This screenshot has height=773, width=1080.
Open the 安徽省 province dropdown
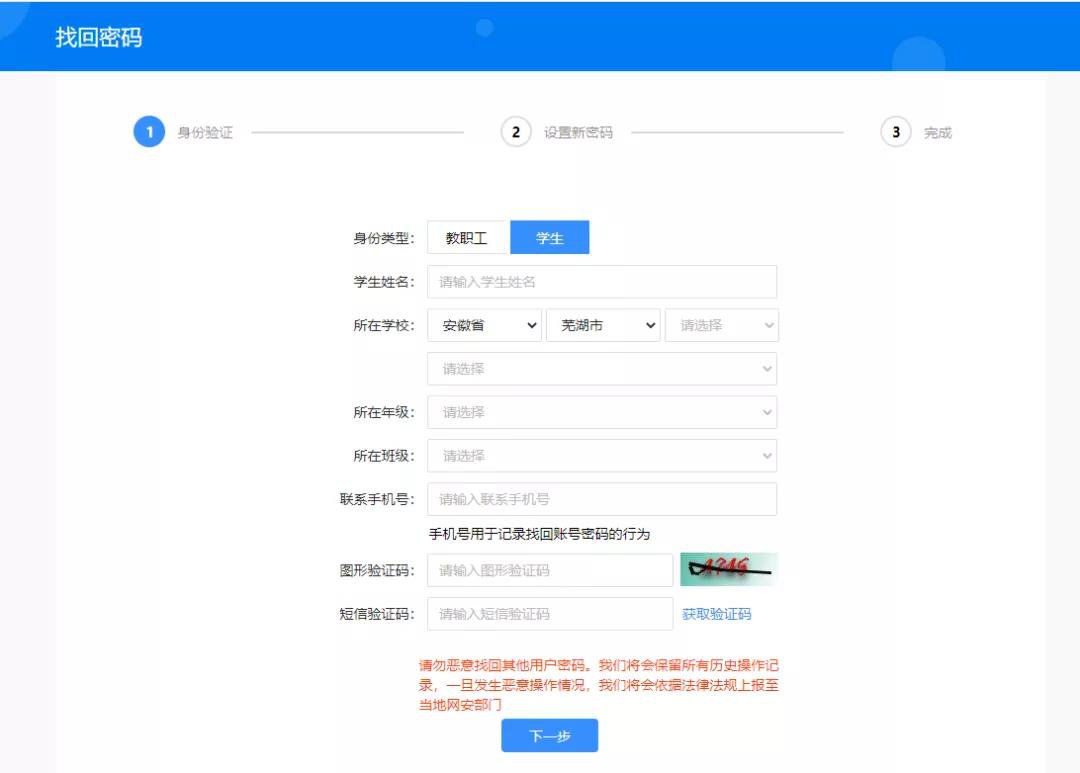click(484, 325)
